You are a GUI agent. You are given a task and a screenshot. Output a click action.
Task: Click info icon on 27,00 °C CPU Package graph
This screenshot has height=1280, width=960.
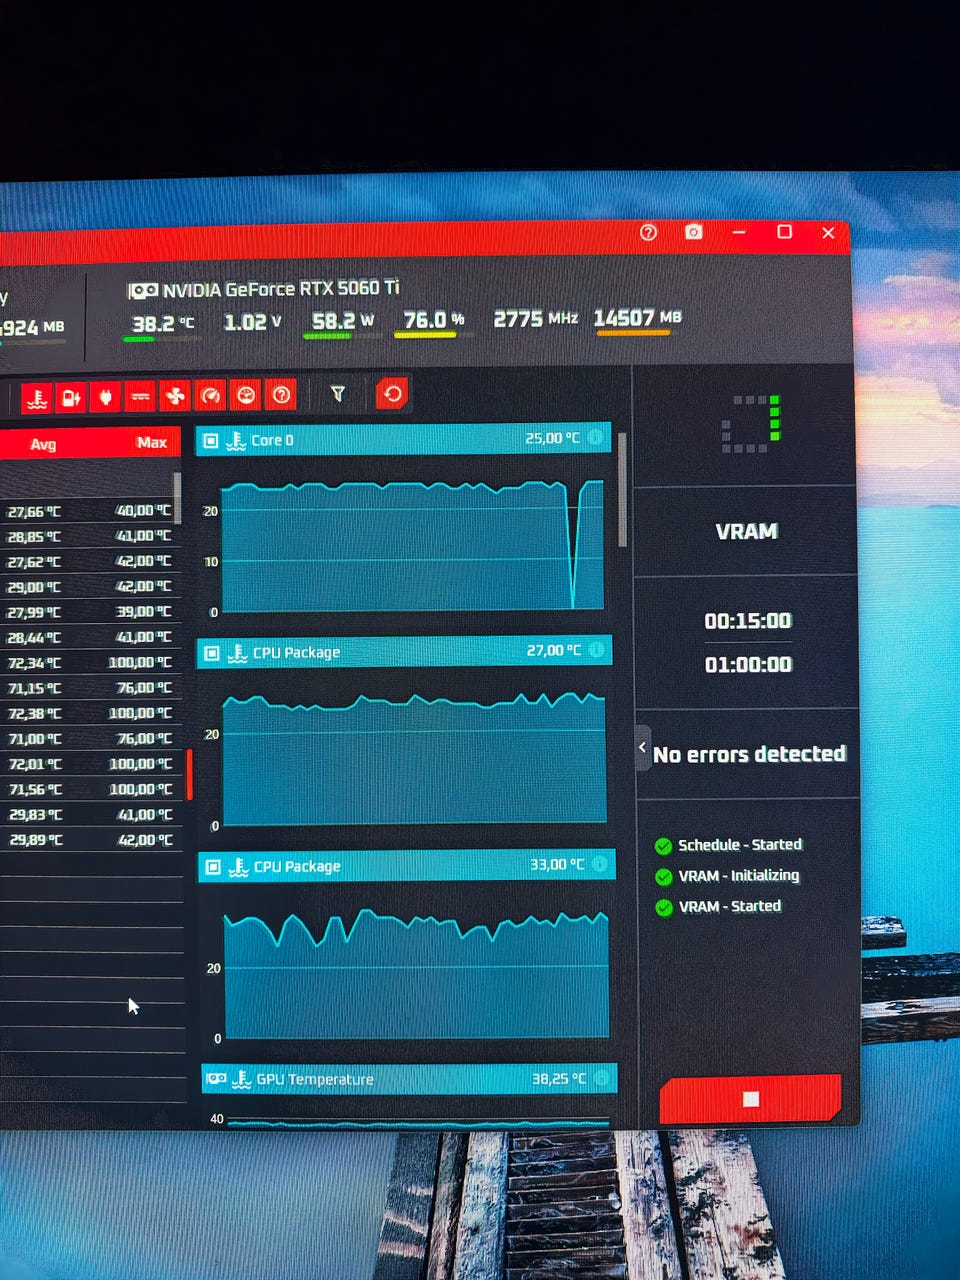(597, 650)
